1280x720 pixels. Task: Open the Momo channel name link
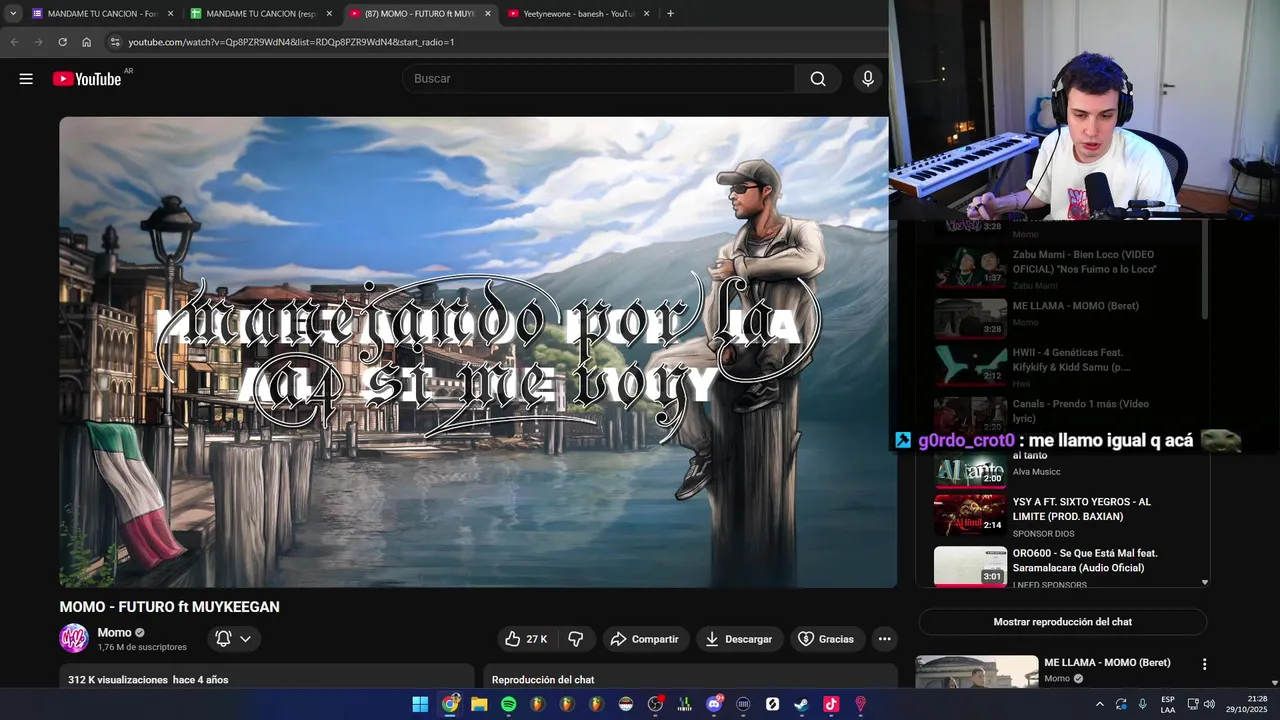(x=114, y=632)
